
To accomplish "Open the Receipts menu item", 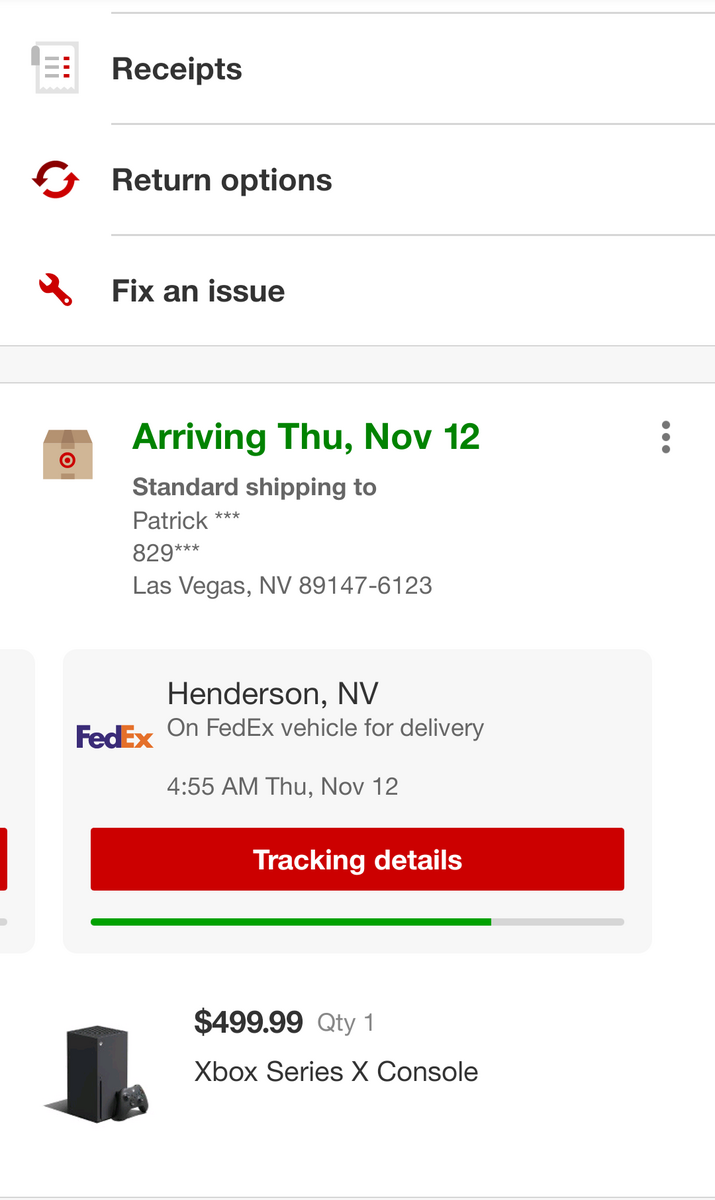I will pos(177,69).
